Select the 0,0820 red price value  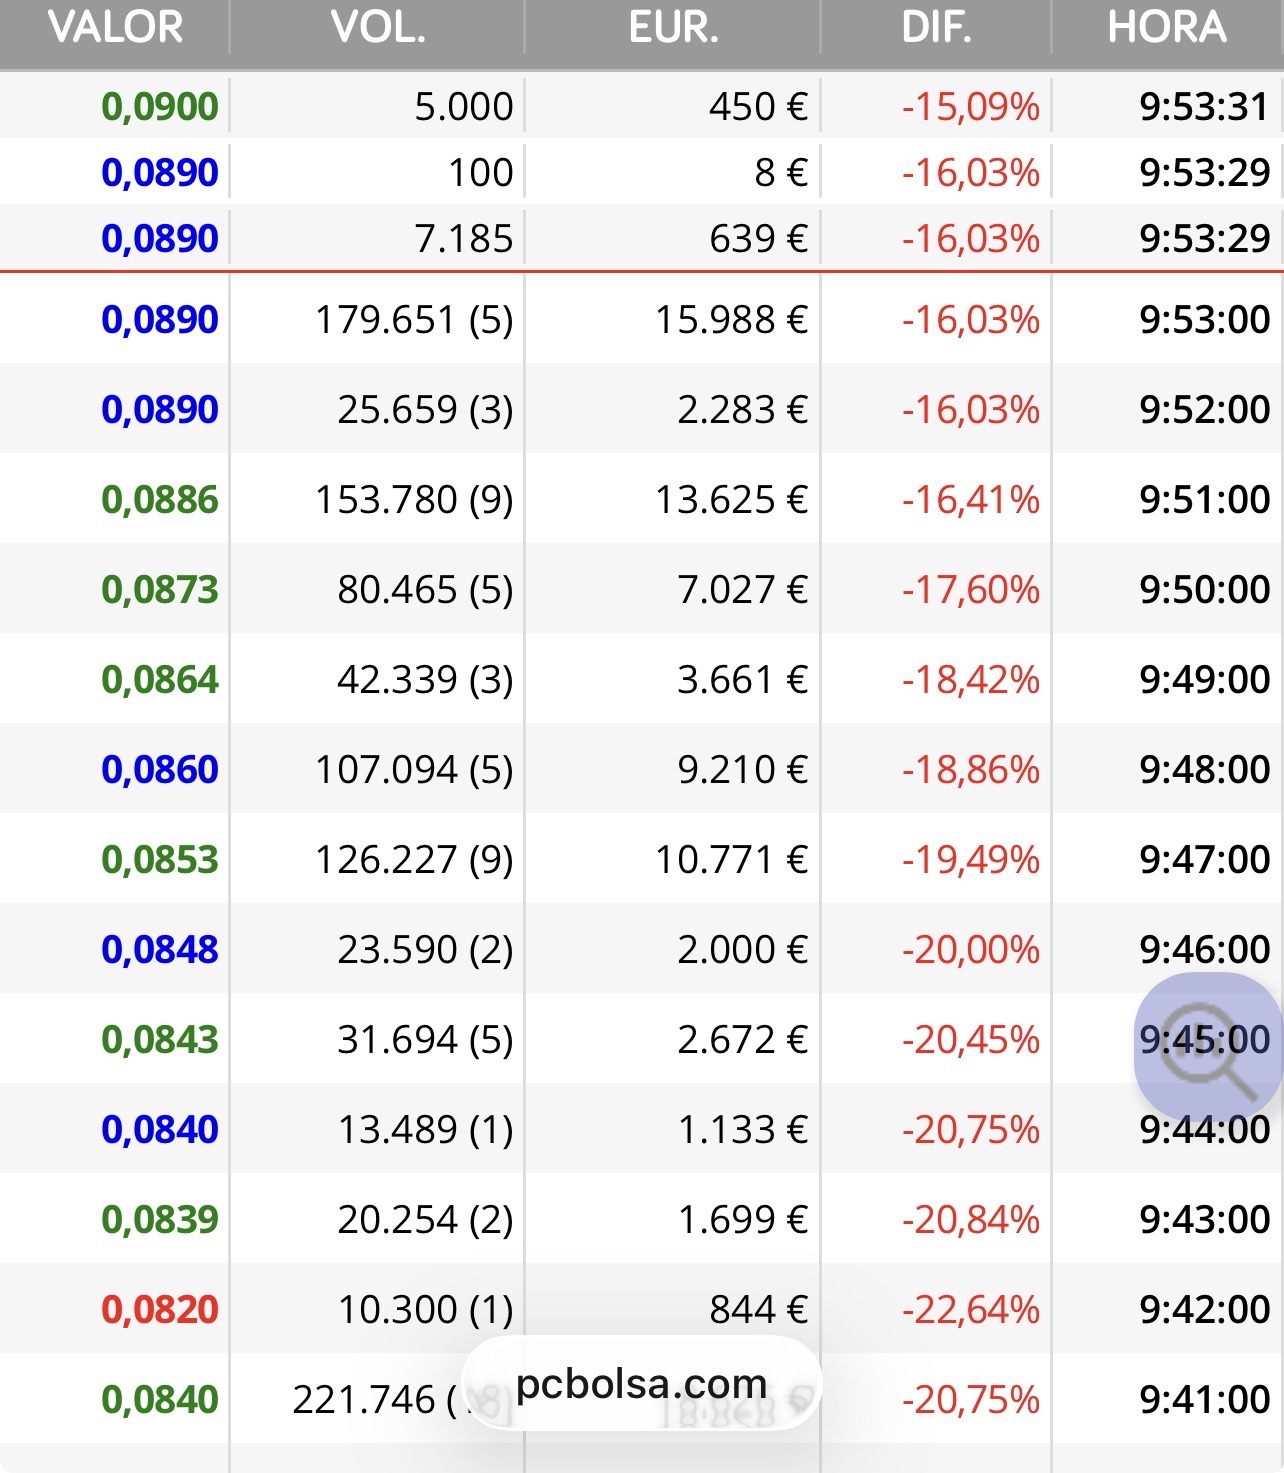(160, 1309)
